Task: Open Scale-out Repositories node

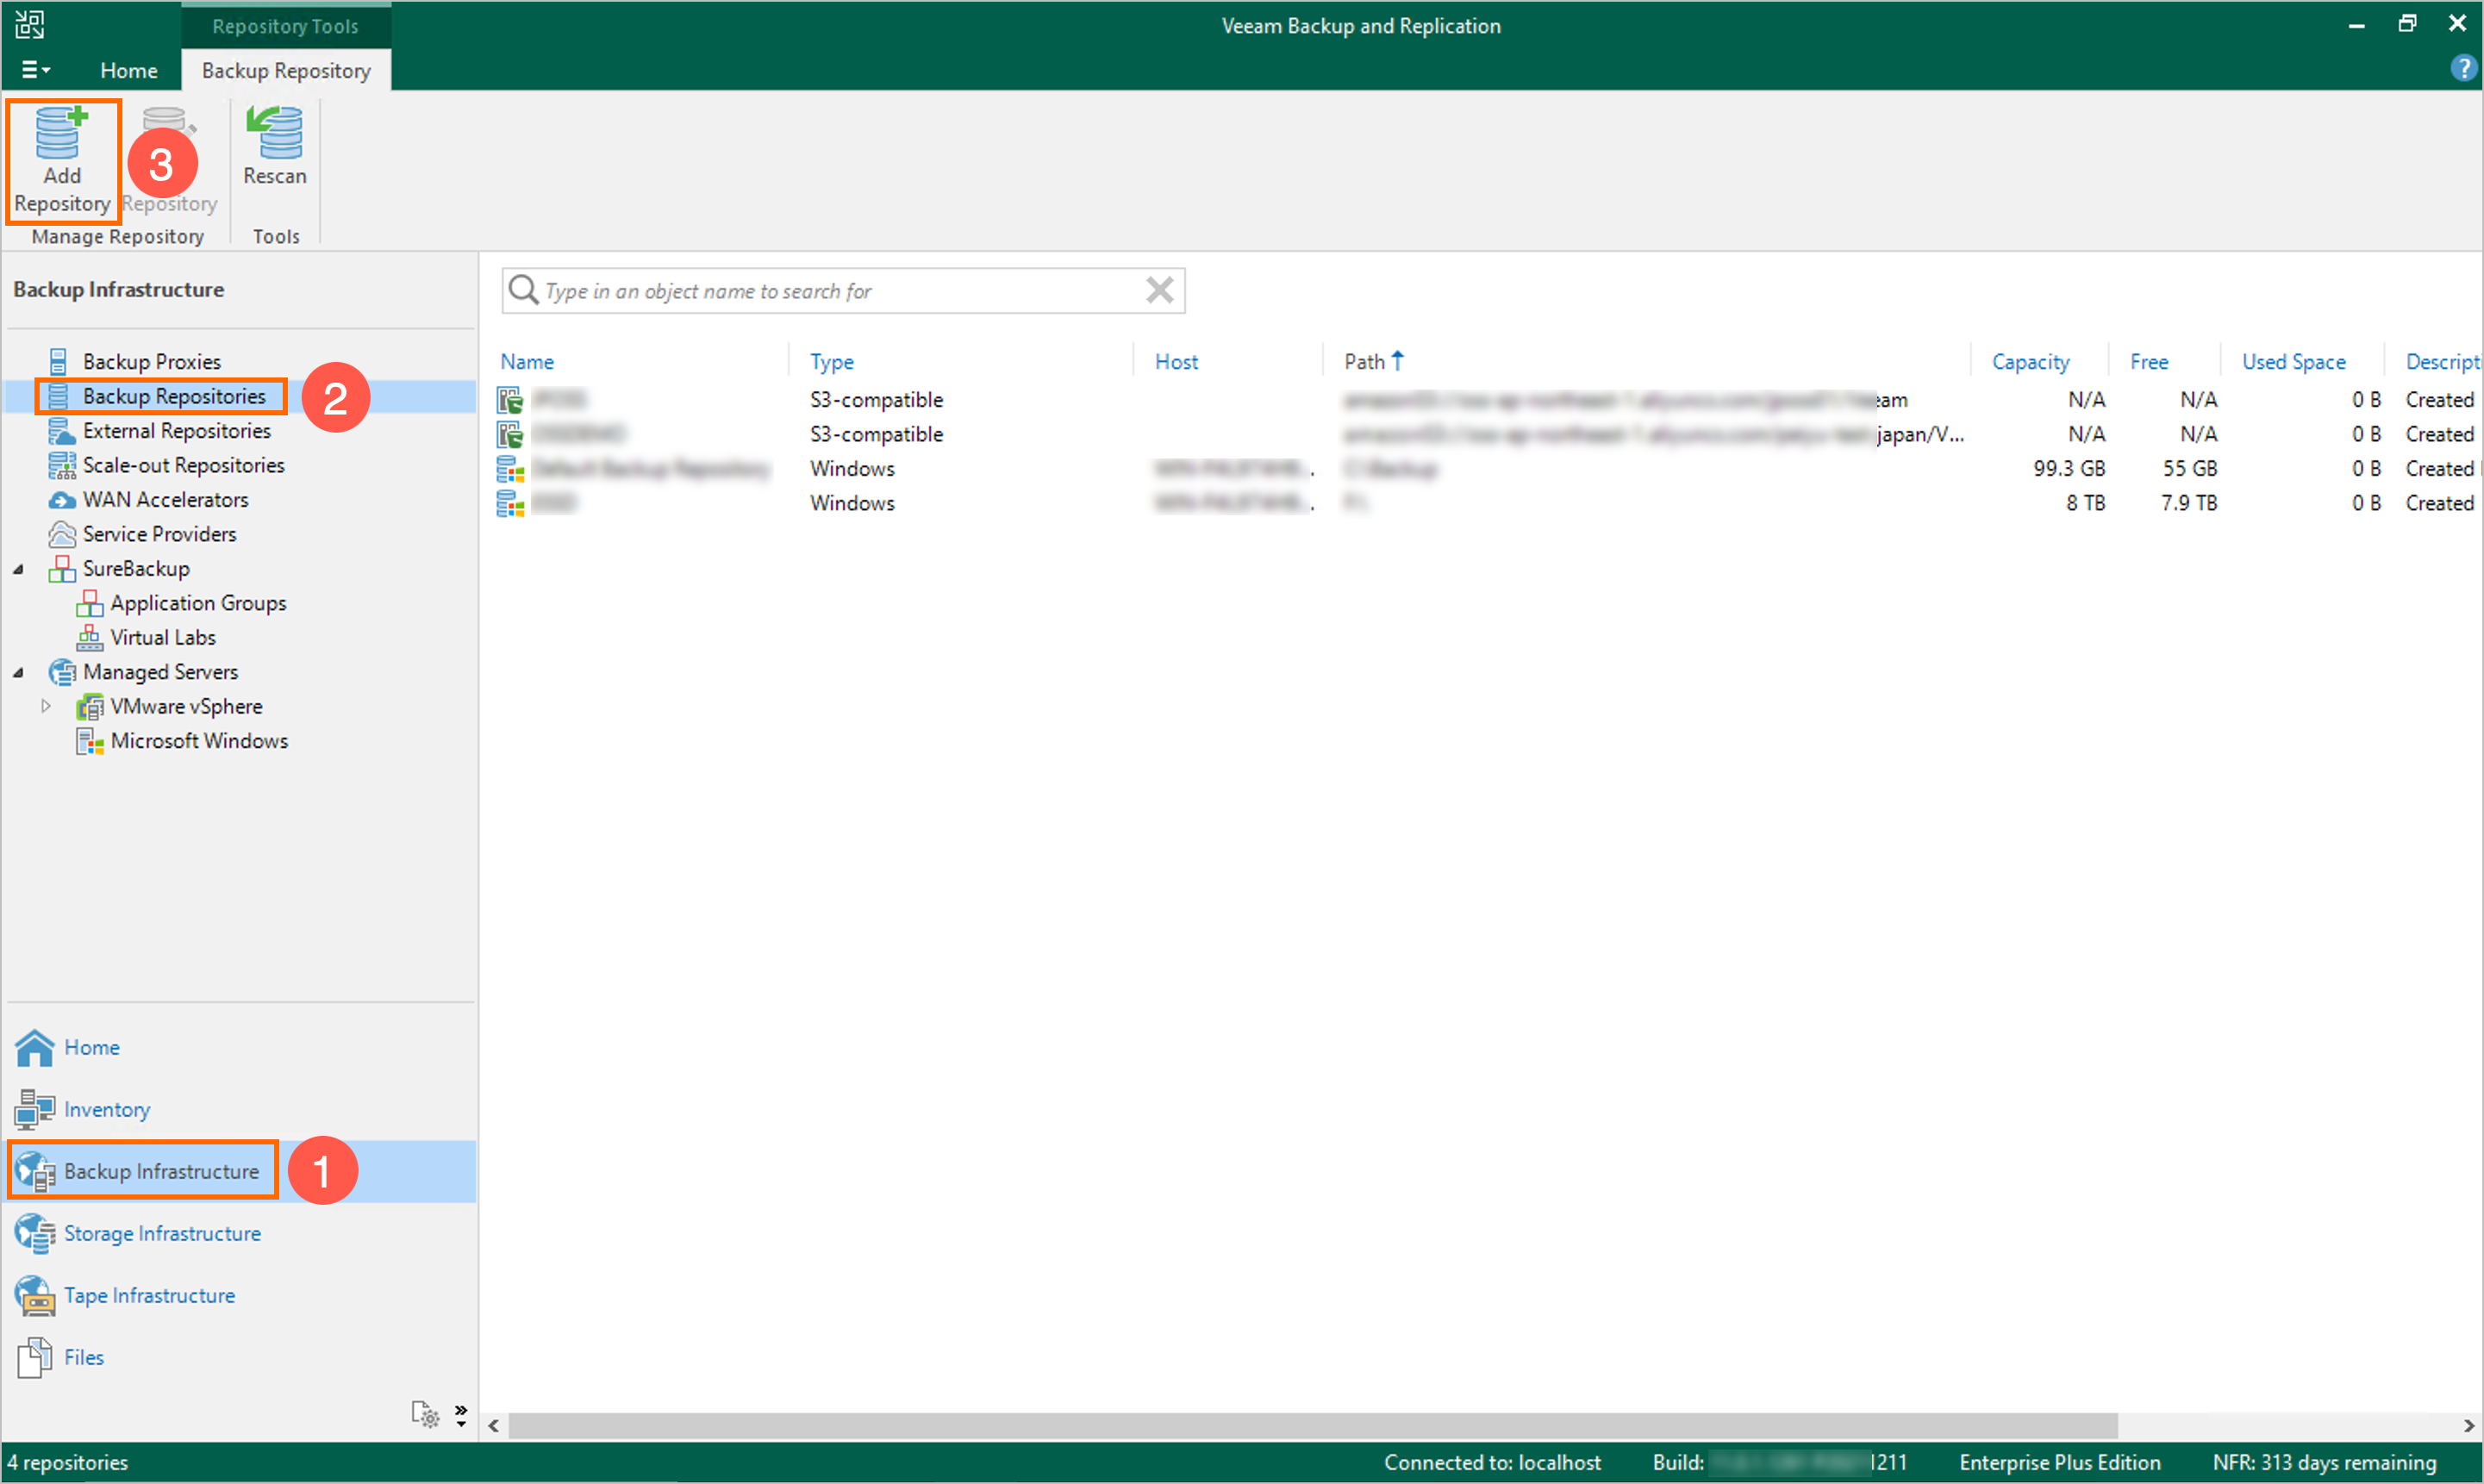Action: point(183,465)
